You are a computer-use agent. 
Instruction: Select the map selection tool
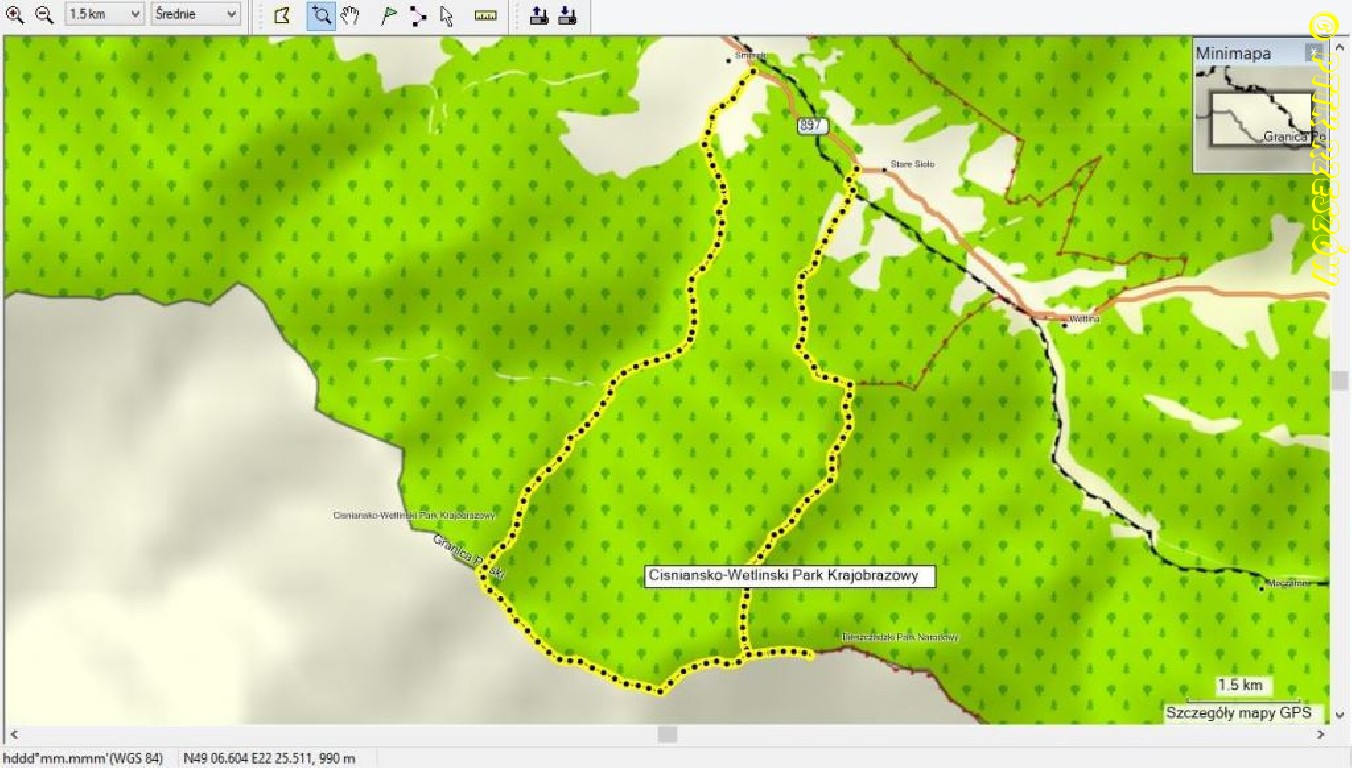pos(282,16)
